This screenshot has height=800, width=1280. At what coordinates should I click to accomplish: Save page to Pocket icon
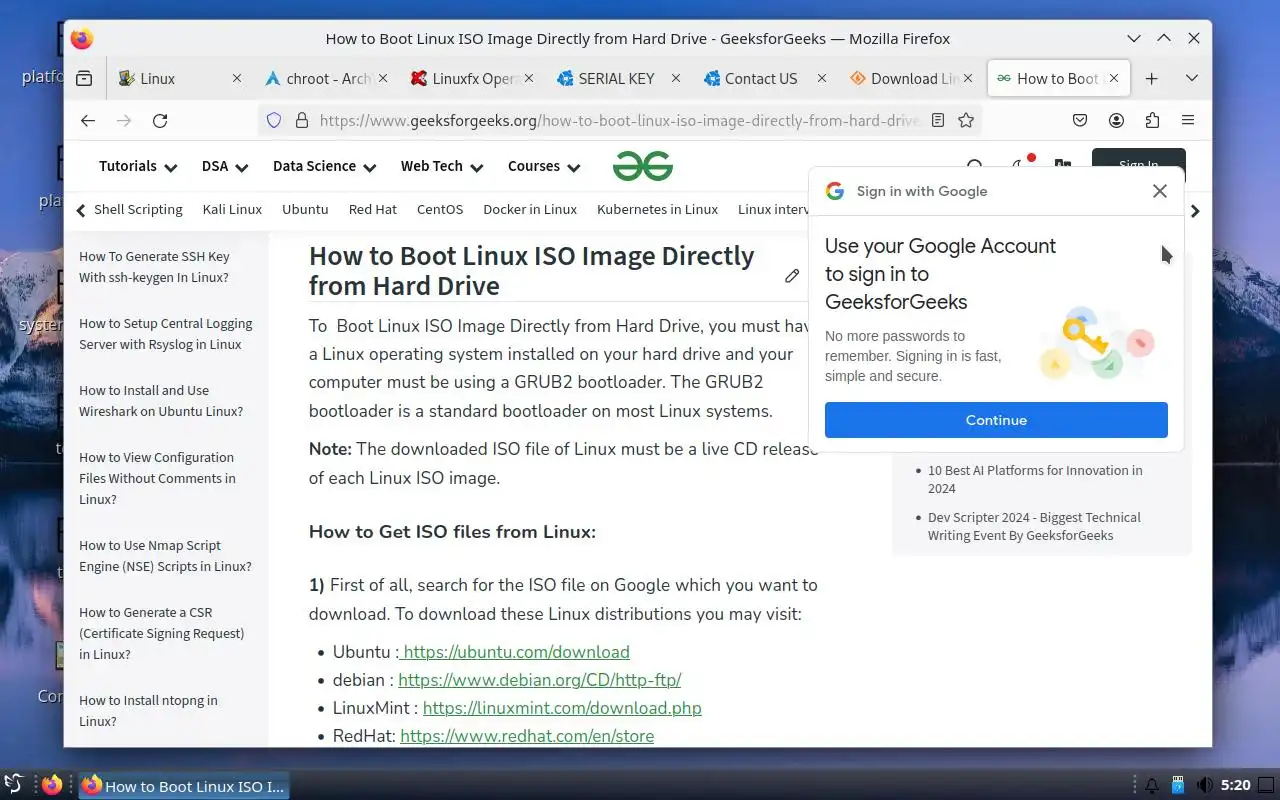click(x=1080, y=120)
